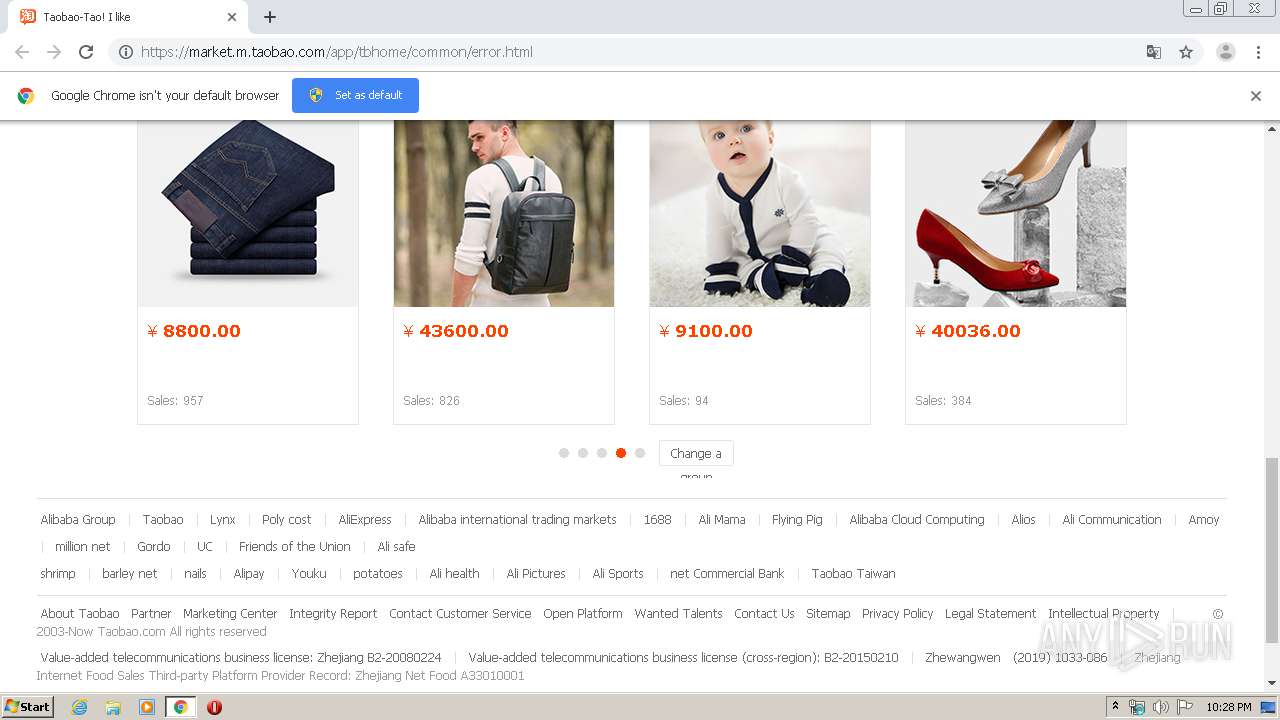This screenshot has width=1280, height=720.
Task: Open Alibaba Cloud Computing link
Action: coord(917,520)
